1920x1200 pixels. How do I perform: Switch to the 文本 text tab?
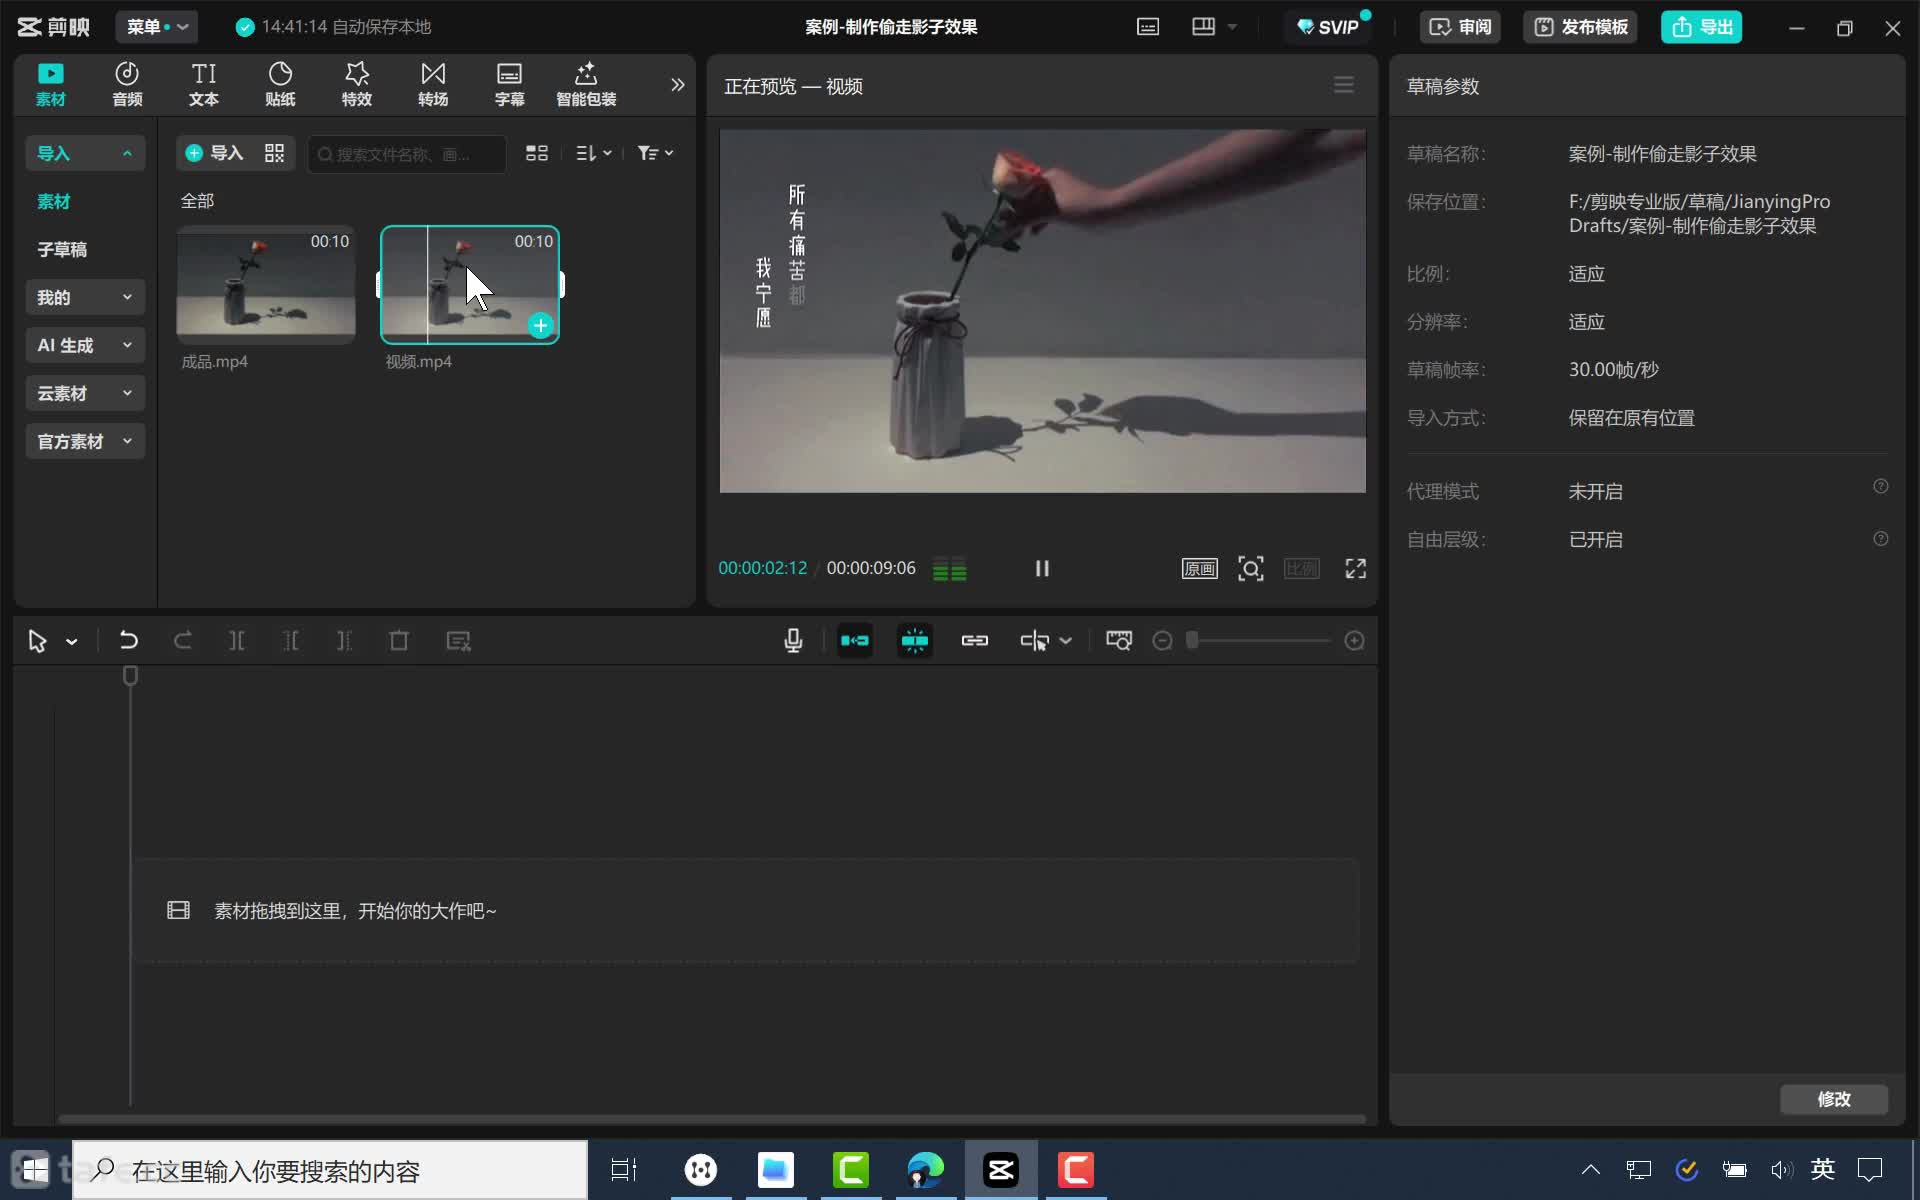point(204,84)
